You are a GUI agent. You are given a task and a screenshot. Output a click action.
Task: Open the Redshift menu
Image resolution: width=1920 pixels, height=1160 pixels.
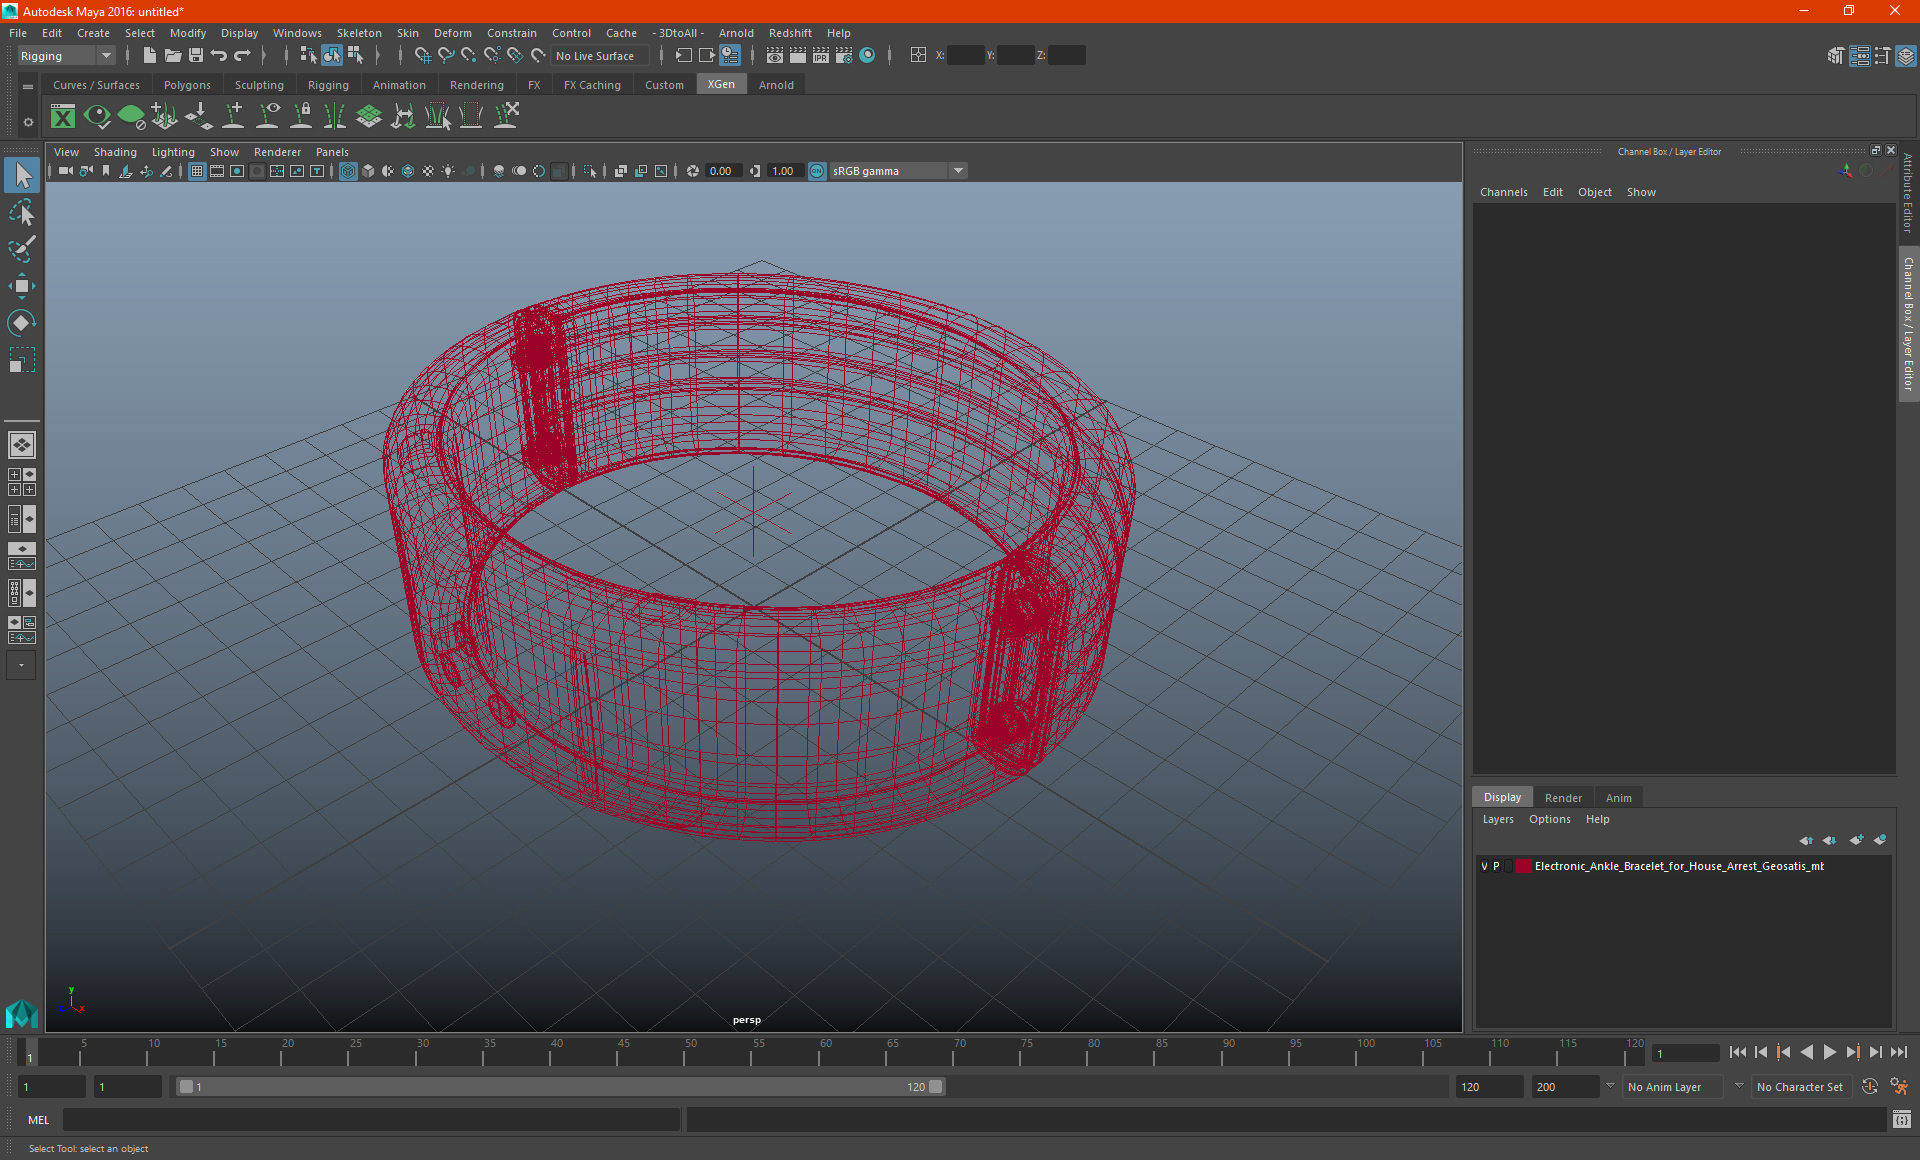[790, 33]
